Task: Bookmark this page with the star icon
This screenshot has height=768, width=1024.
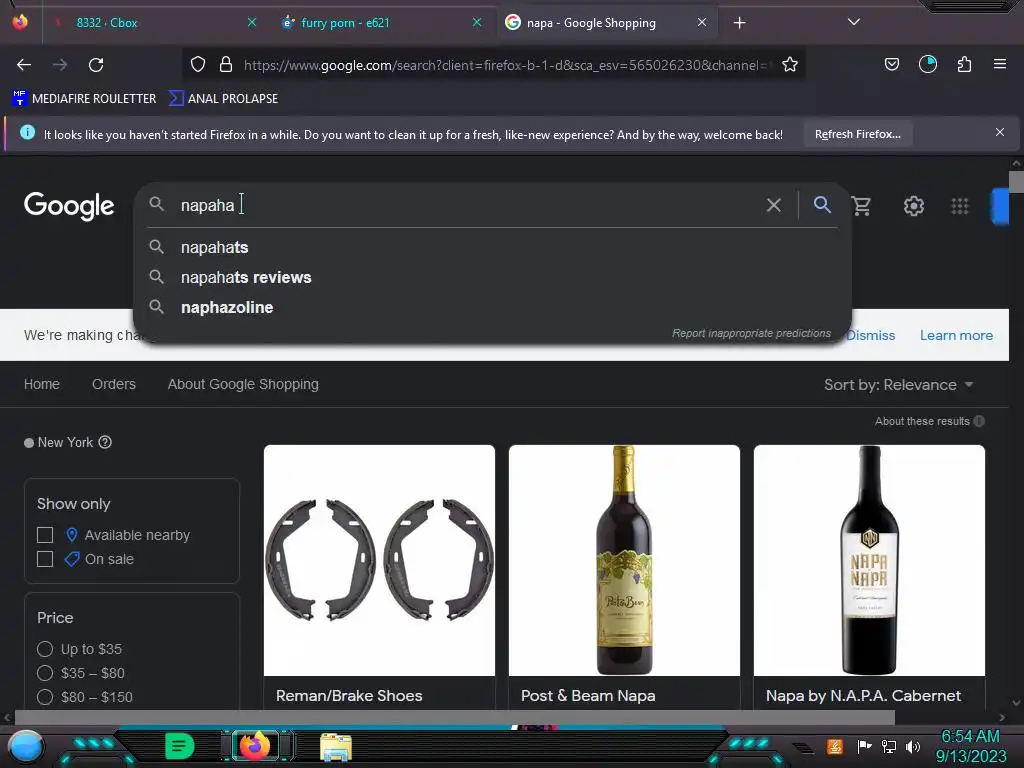Action: point(790,64)
